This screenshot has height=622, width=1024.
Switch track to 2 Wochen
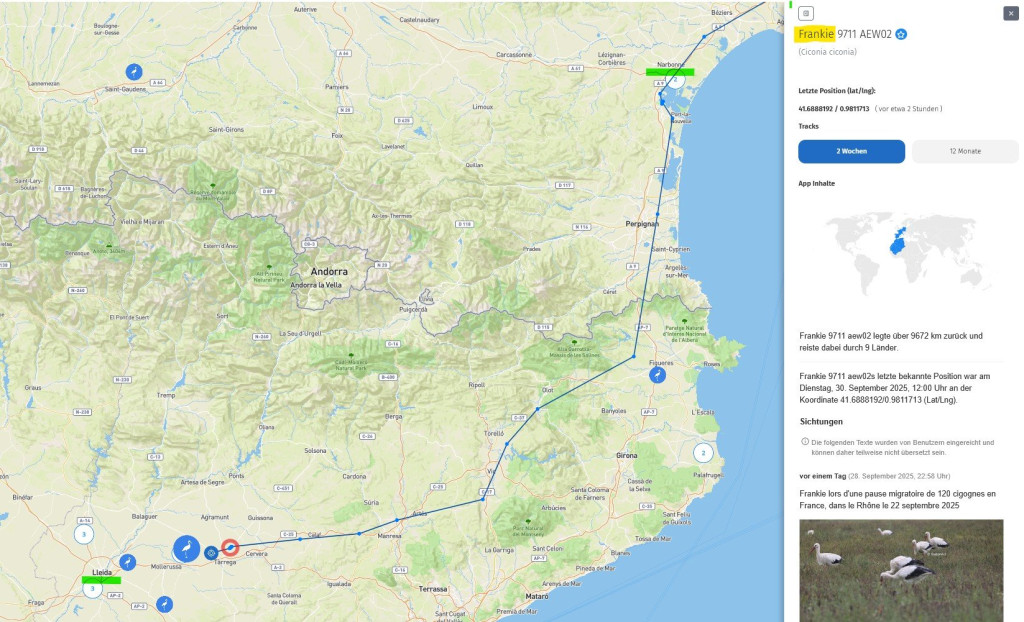coord(851,151)
